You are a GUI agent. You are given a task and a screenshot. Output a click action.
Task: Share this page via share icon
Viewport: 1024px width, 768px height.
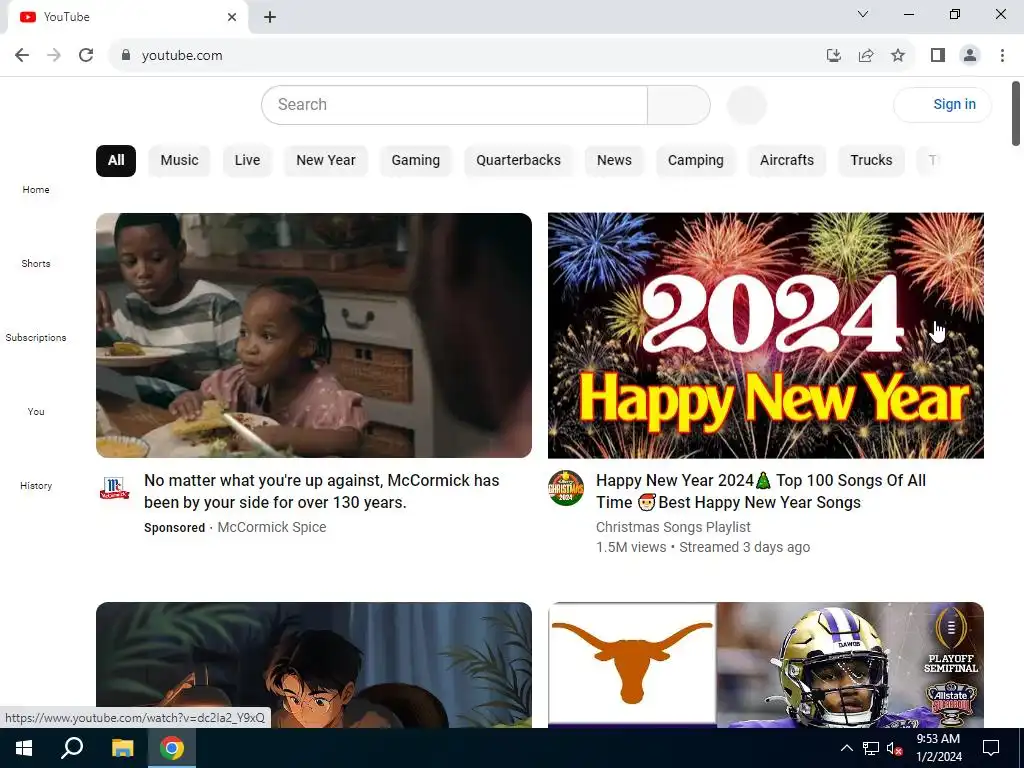[866, 56]
